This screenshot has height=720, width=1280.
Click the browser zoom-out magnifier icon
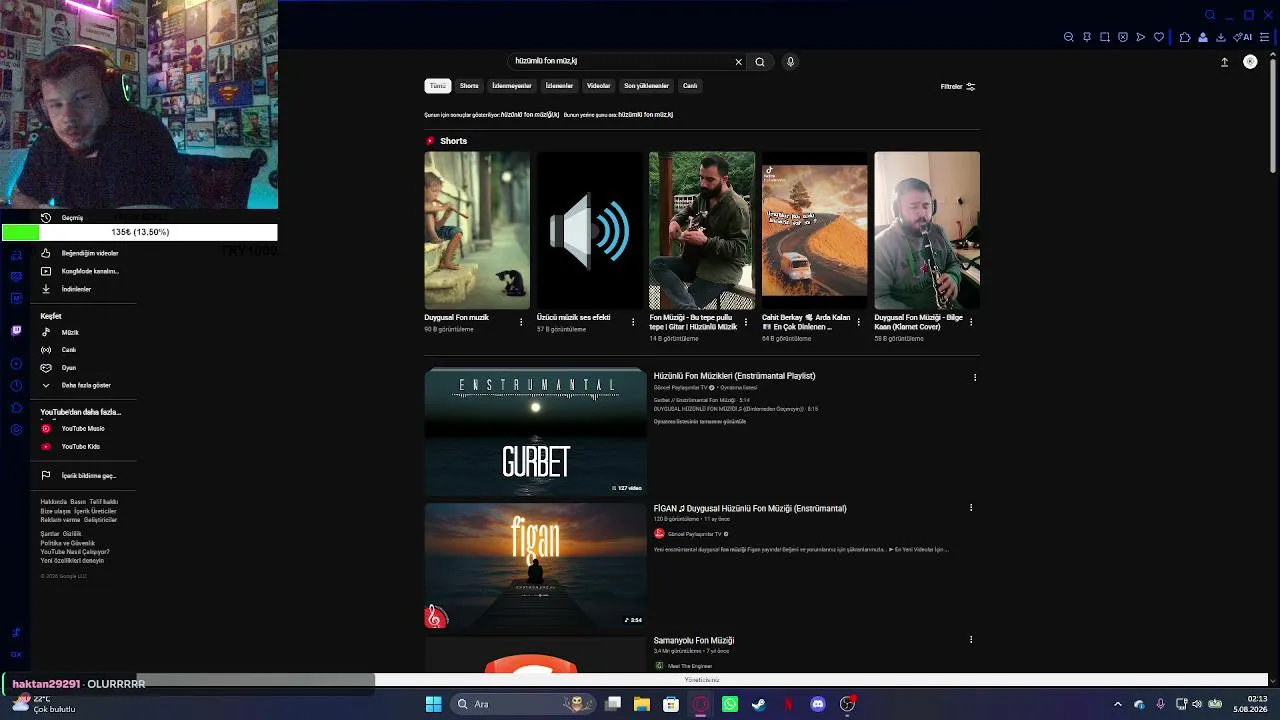click(x=1069, y=37)
